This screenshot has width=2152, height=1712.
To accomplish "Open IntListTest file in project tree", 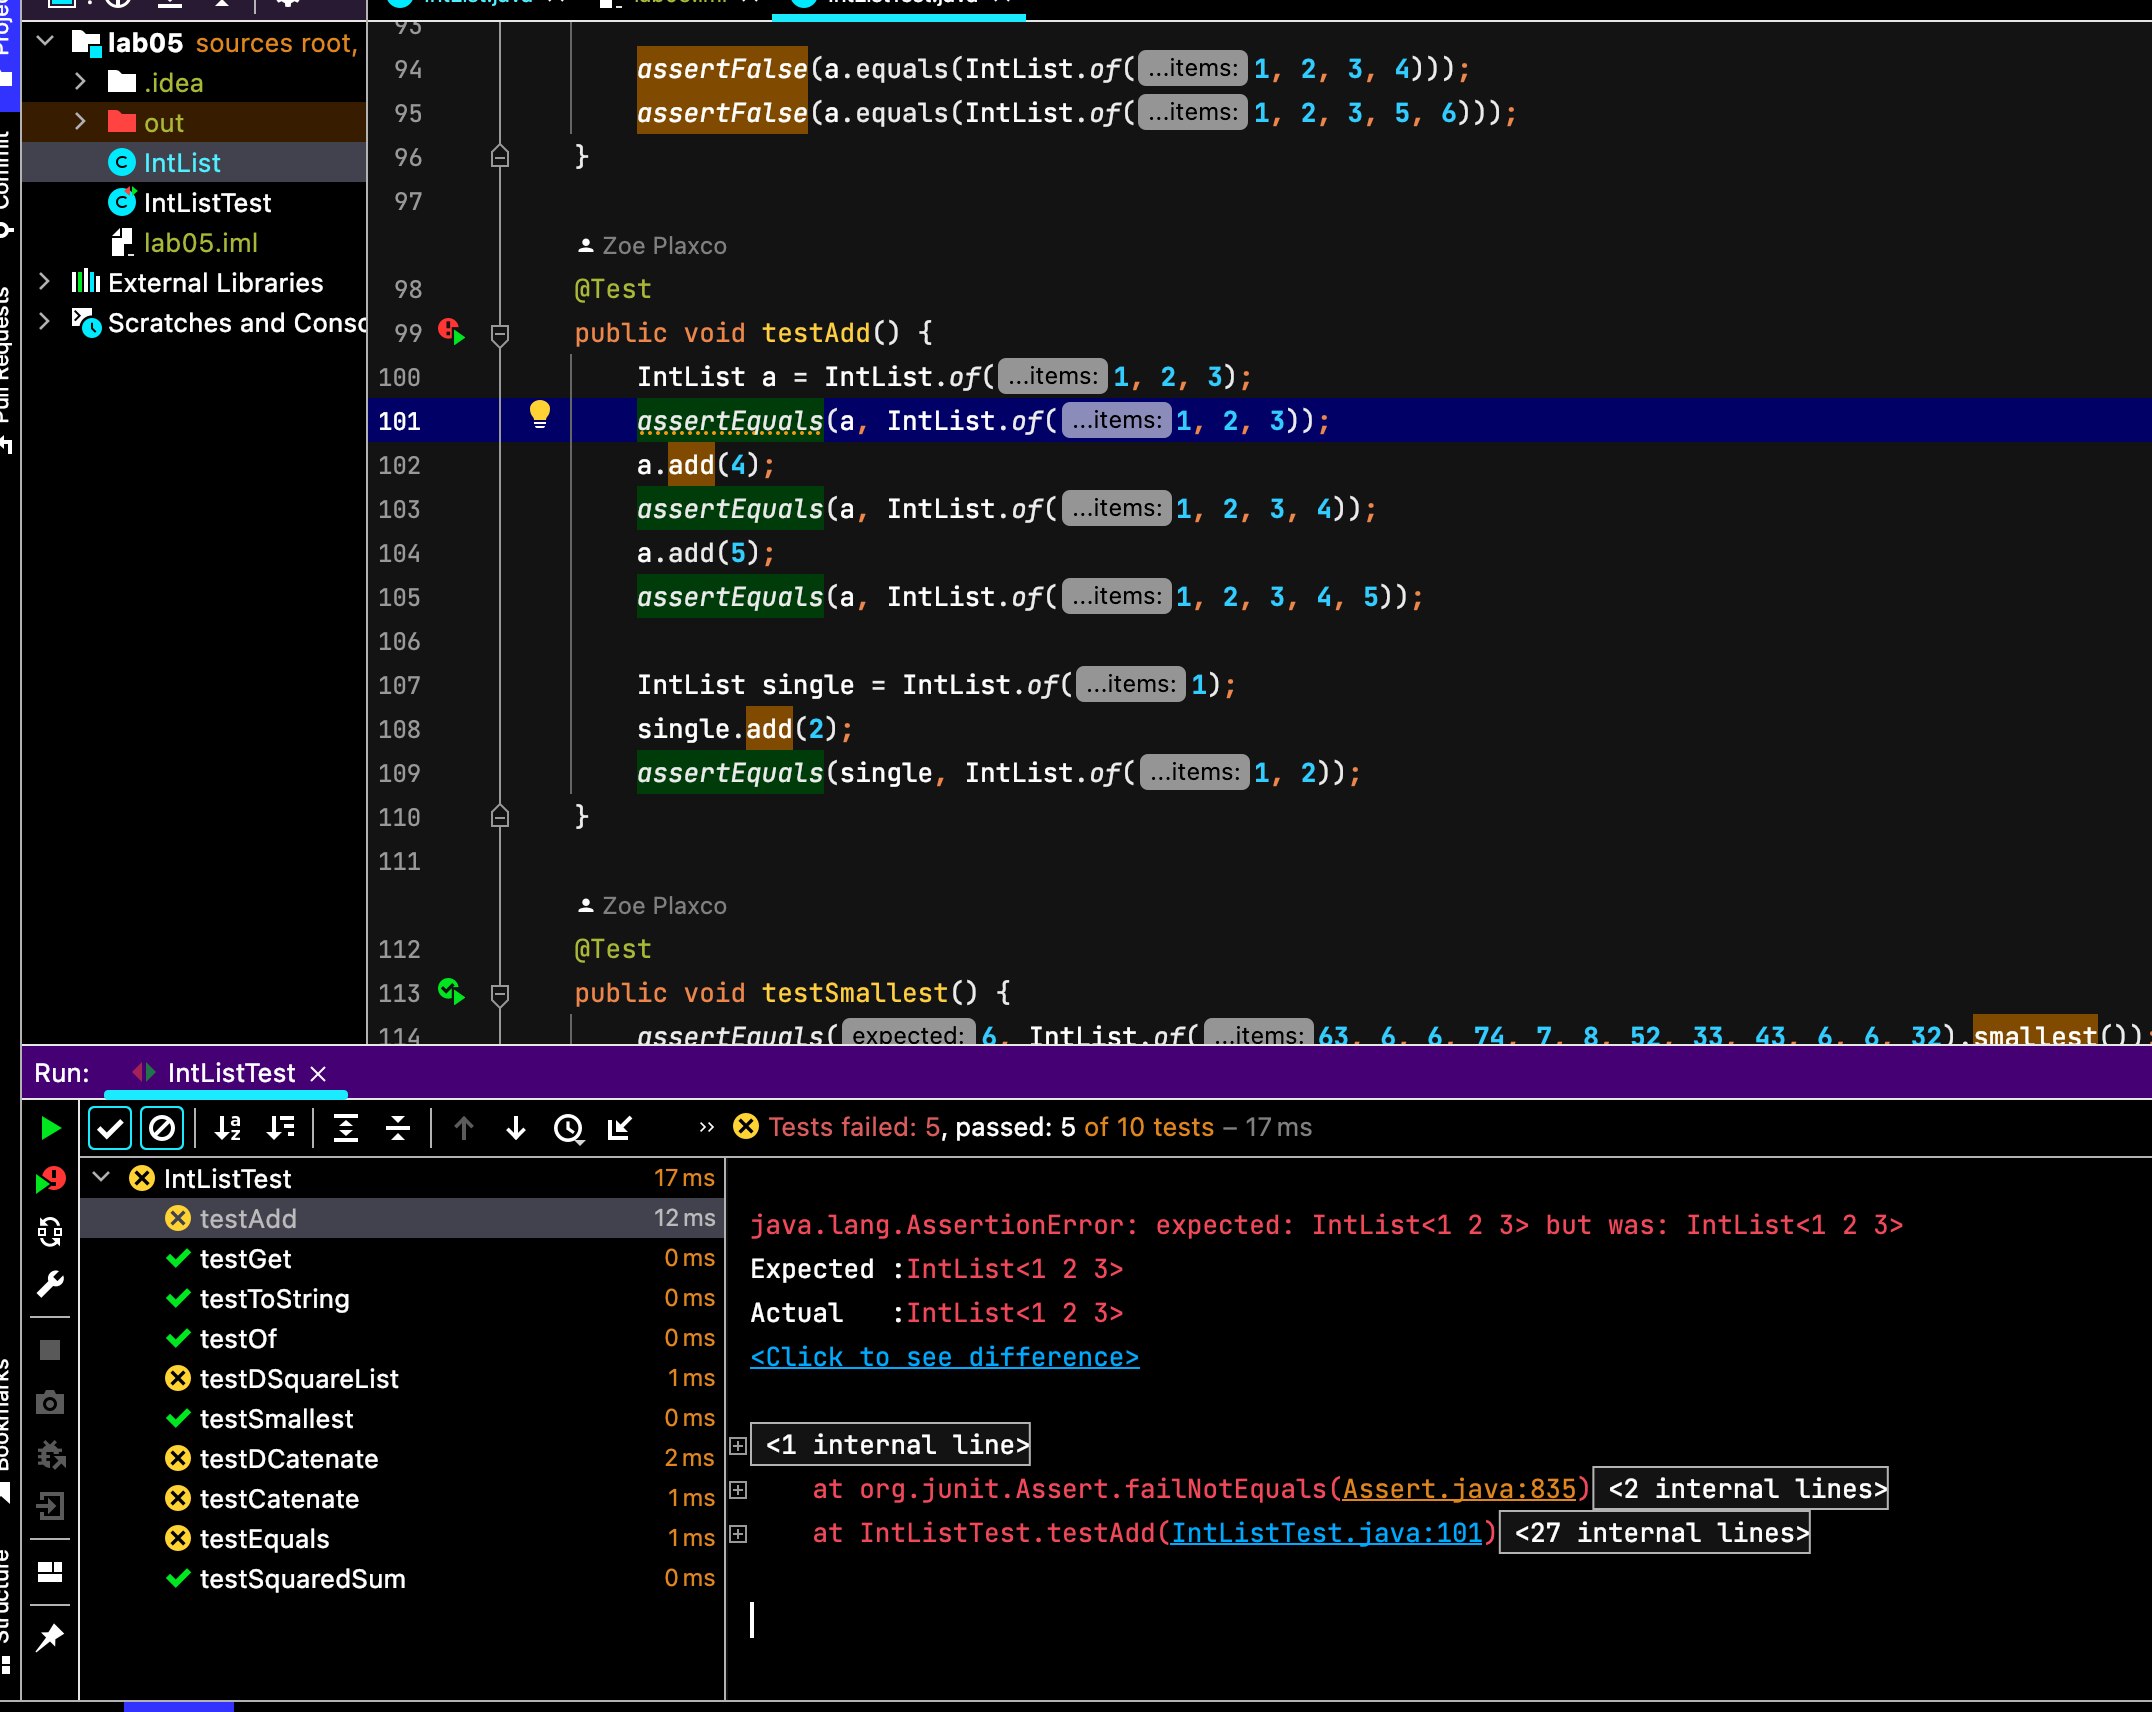I will point(207,203).
